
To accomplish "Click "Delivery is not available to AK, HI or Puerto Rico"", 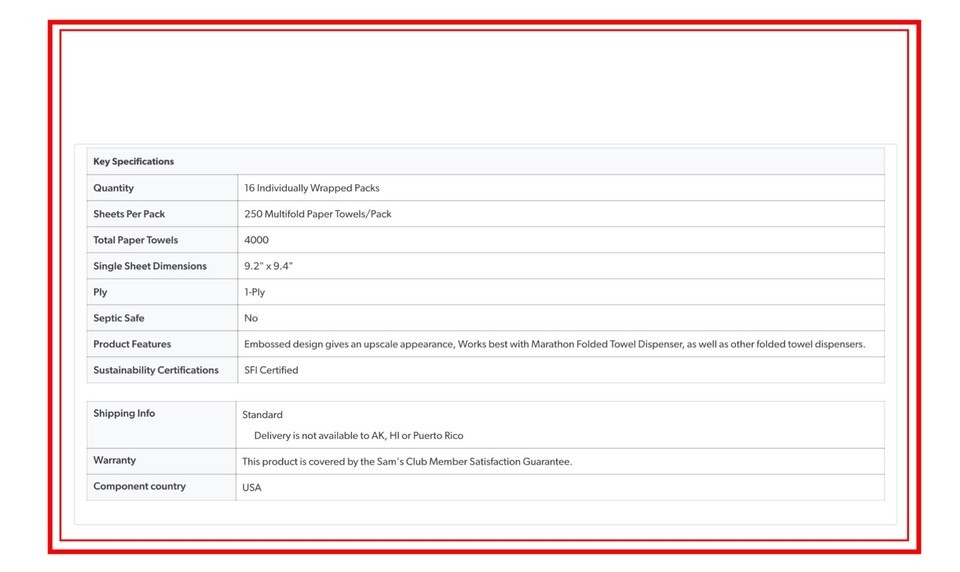I will (359, 435).
